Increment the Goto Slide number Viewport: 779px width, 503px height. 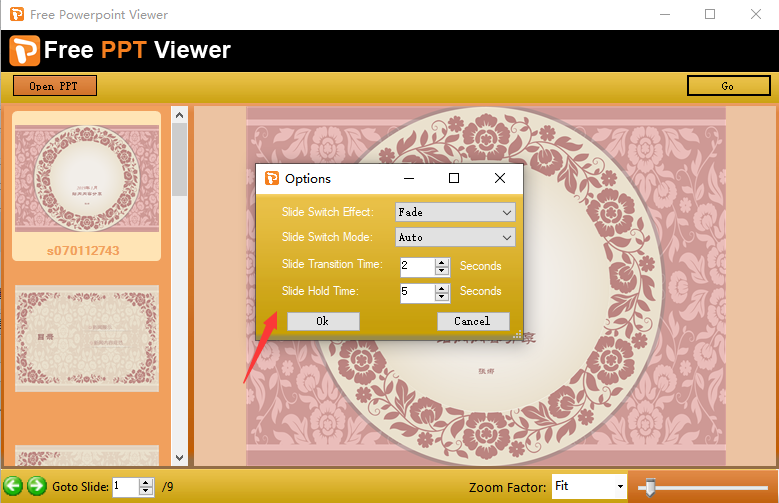point(146,482)
